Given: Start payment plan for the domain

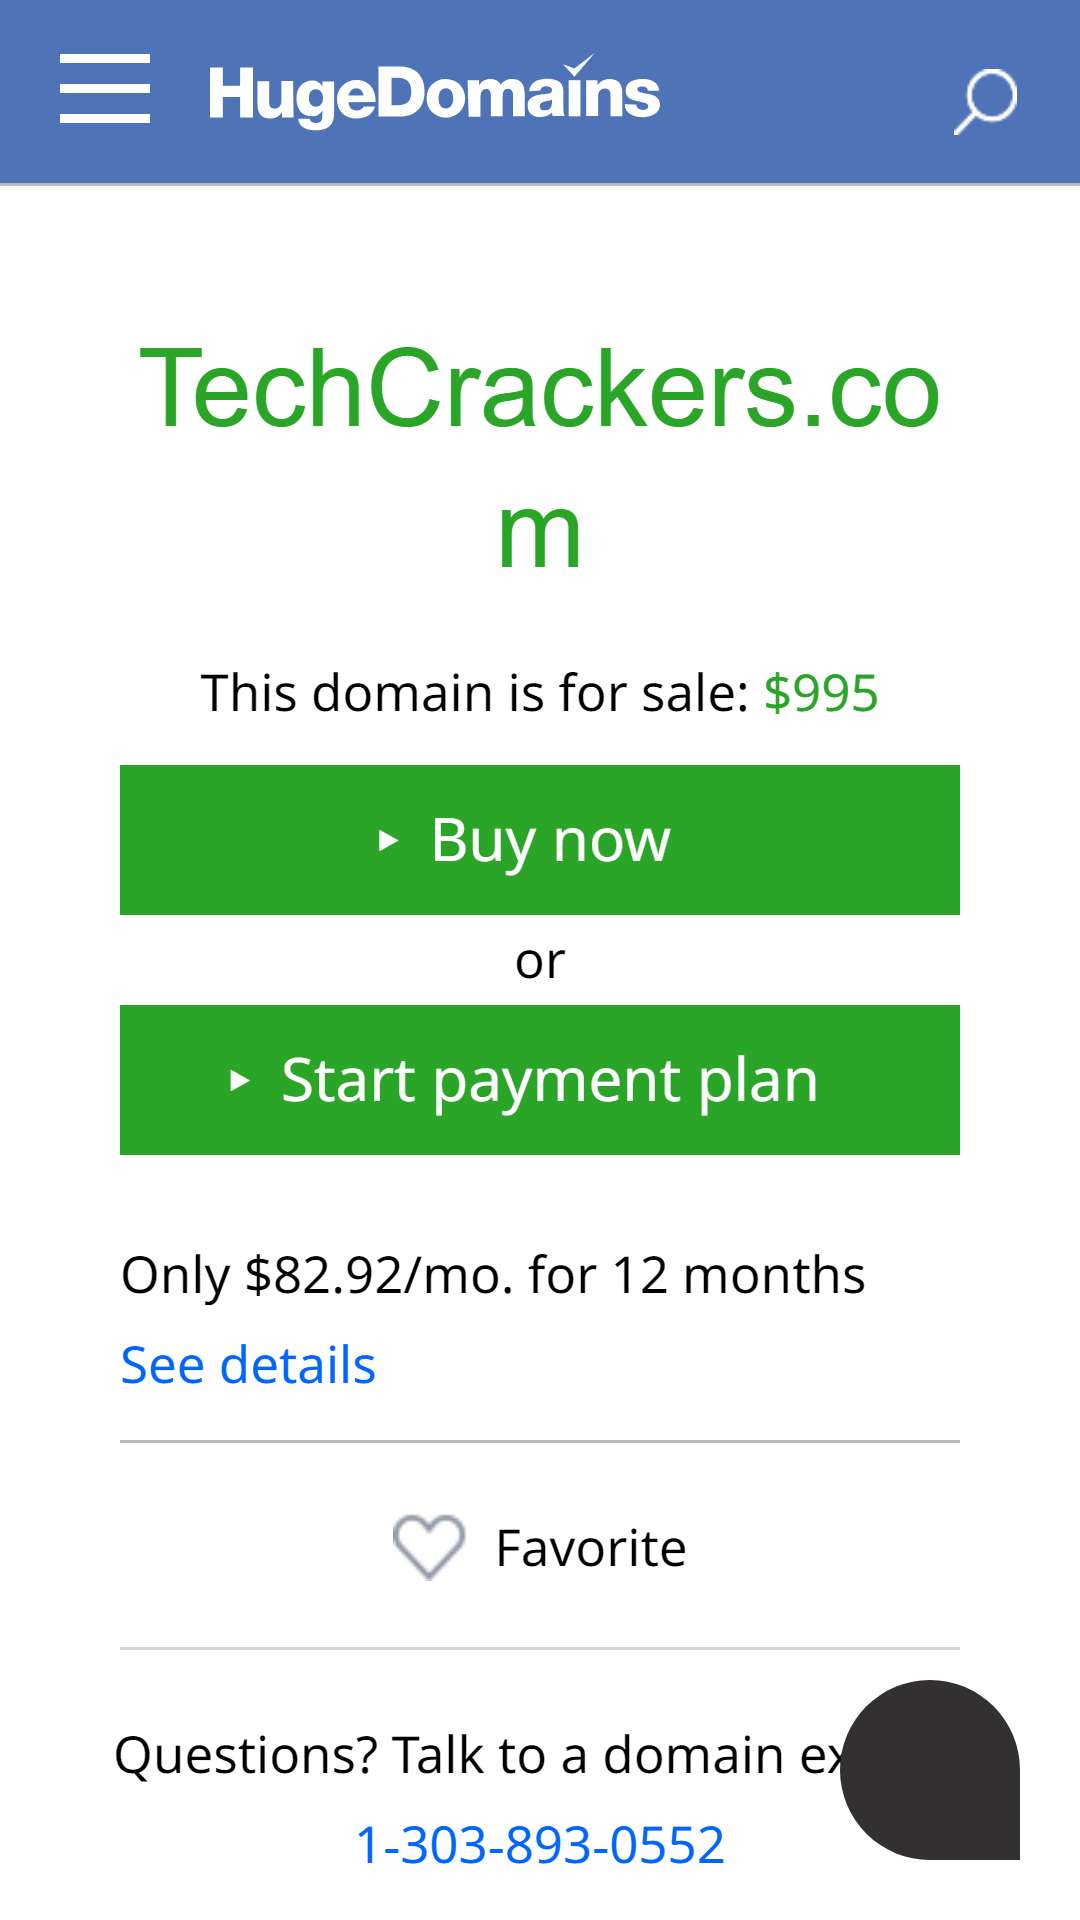Looking at the screenshot, I should point(540,1080).
